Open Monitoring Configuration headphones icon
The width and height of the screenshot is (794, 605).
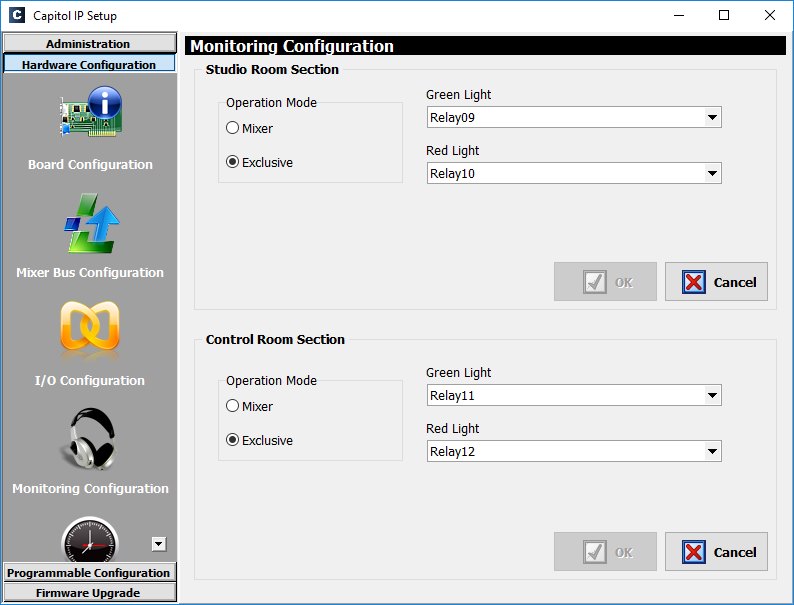(x=90, y=438)
